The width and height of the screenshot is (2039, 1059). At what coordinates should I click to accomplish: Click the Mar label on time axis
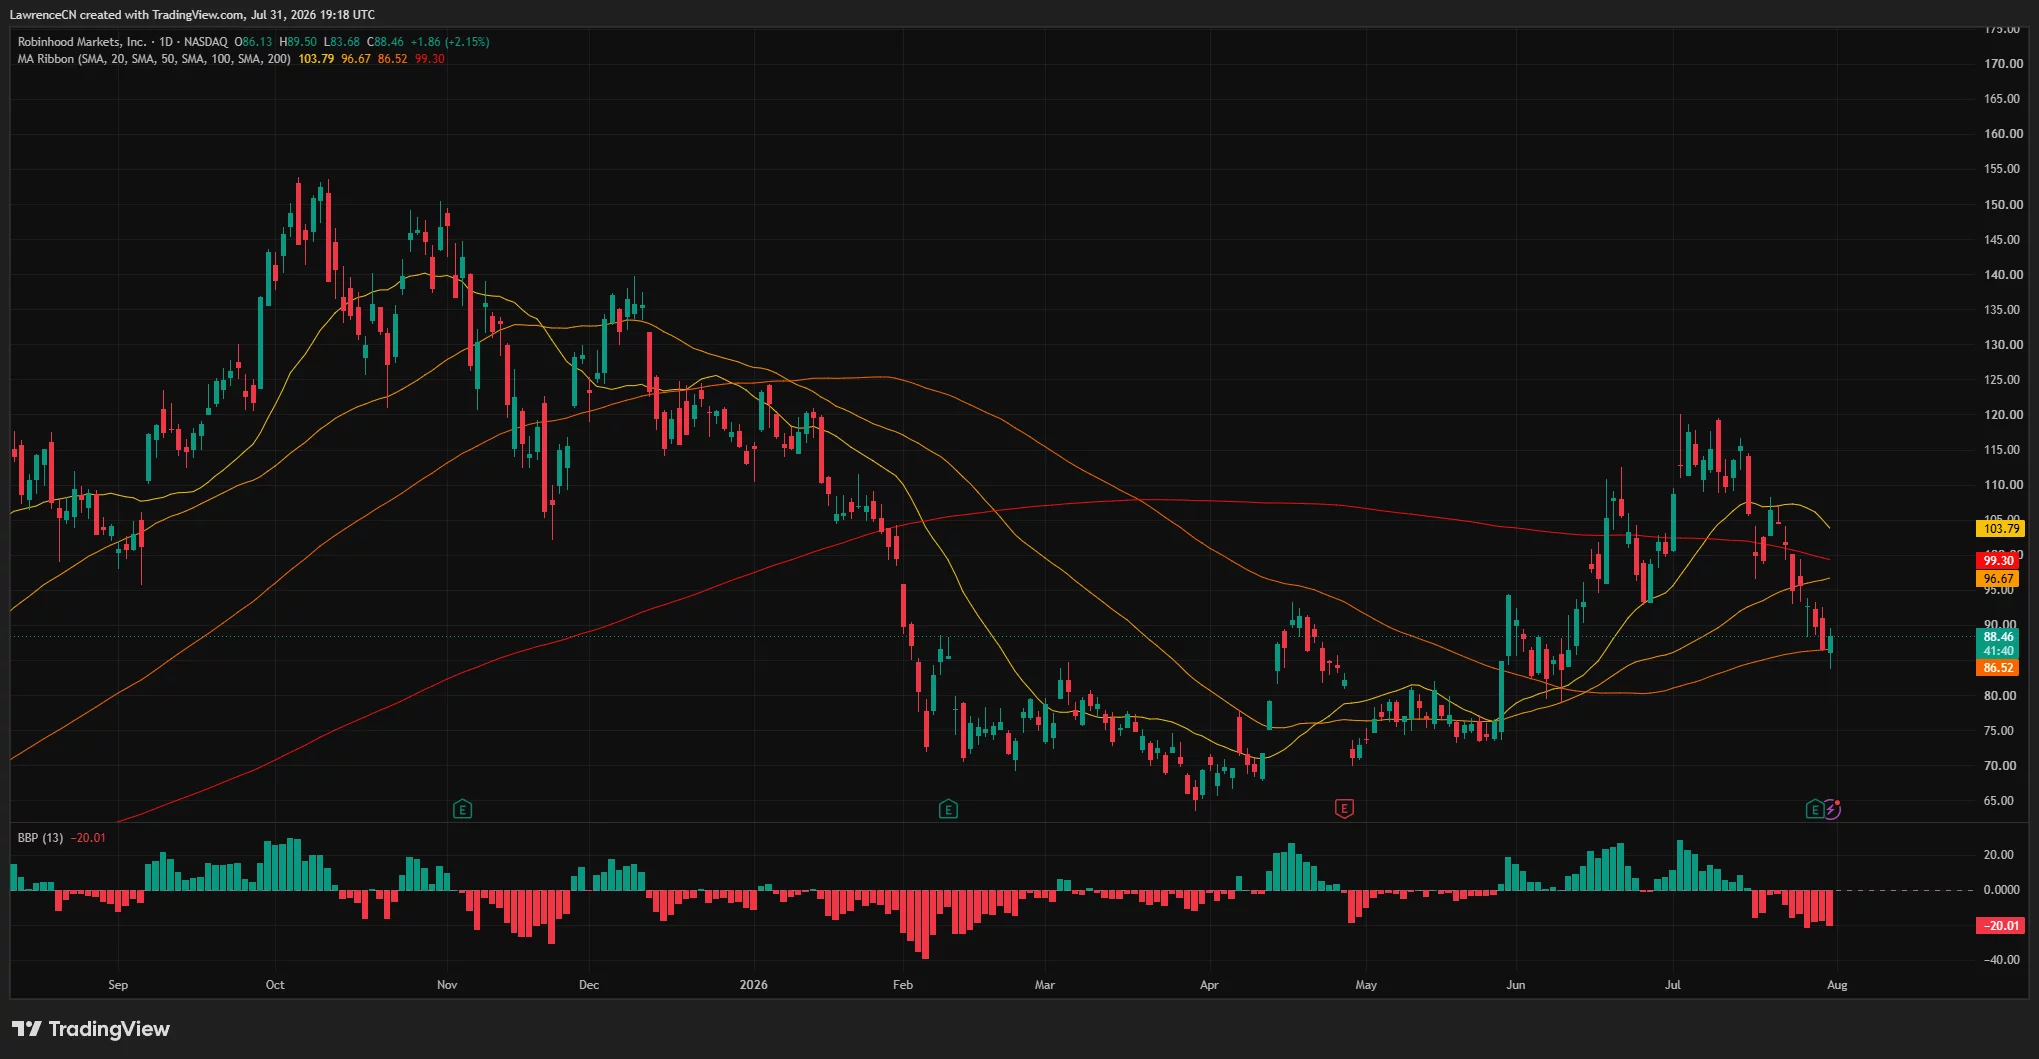coord(1045,985)
